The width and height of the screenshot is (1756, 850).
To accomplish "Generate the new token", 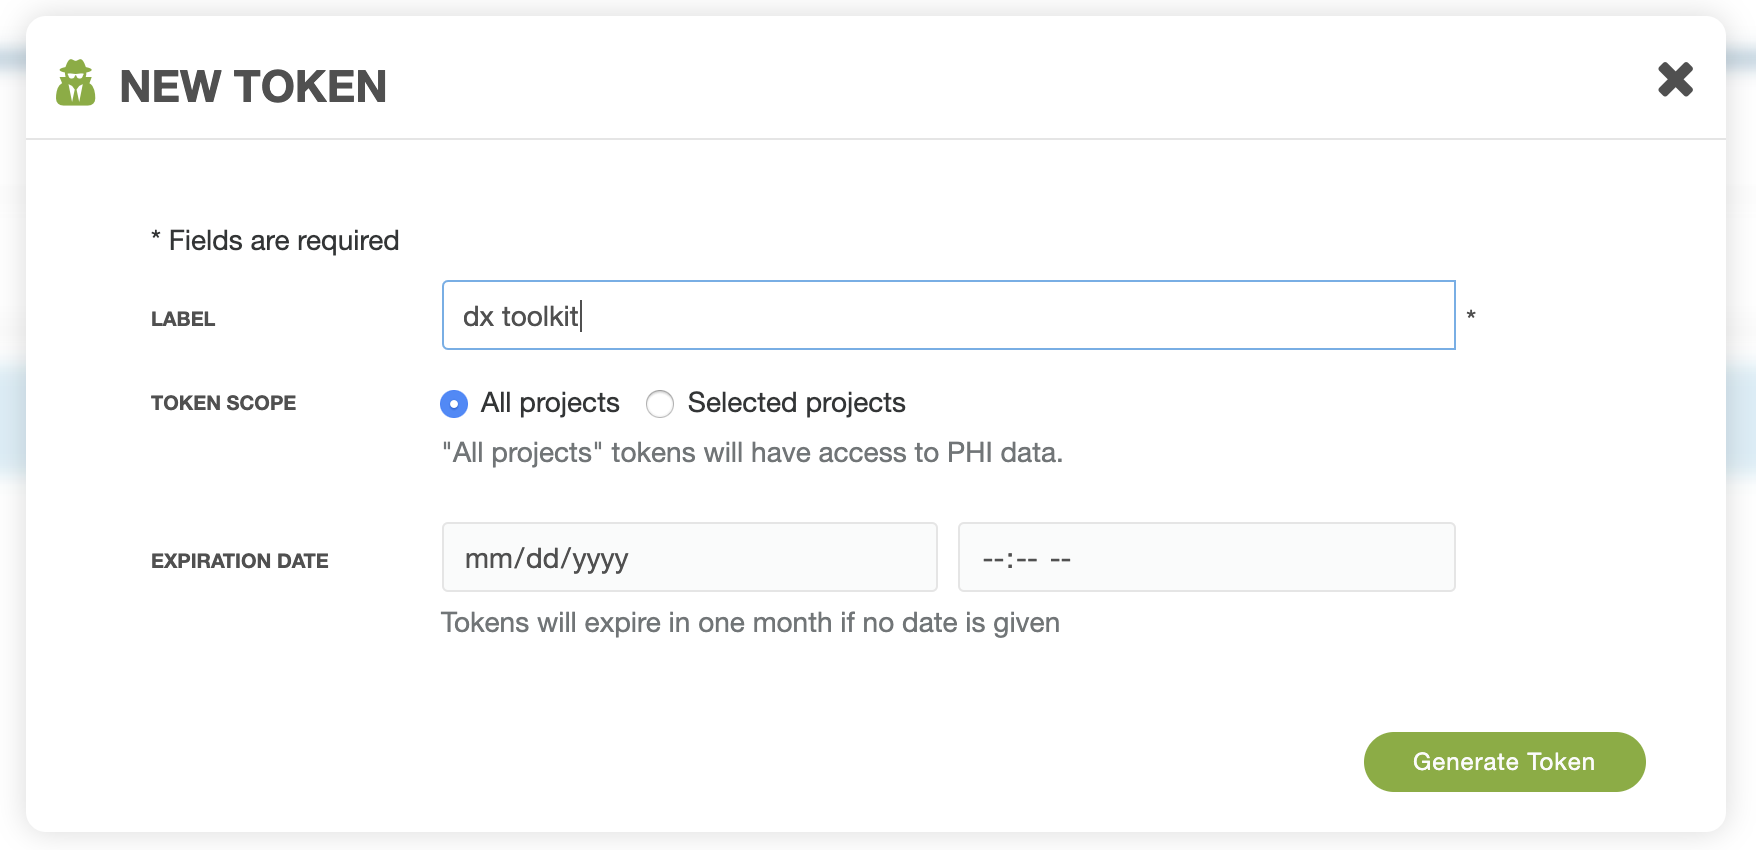I will pyautogui.click(x=1504, y=762).
